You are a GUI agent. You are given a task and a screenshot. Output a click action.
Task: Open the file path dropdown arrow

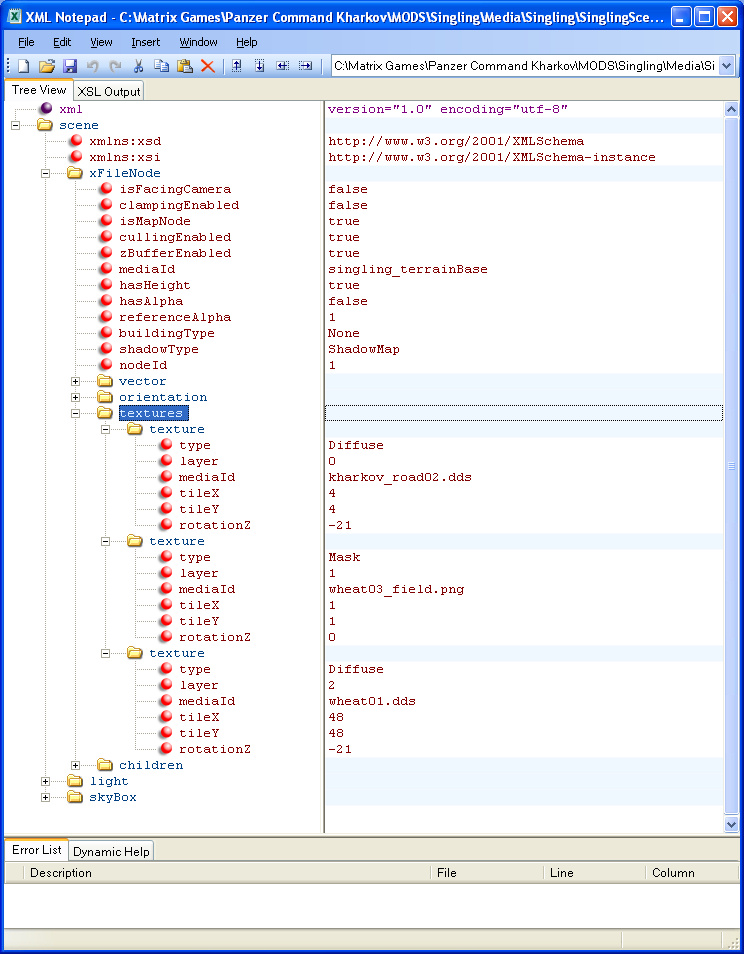(x=726, y=66)
